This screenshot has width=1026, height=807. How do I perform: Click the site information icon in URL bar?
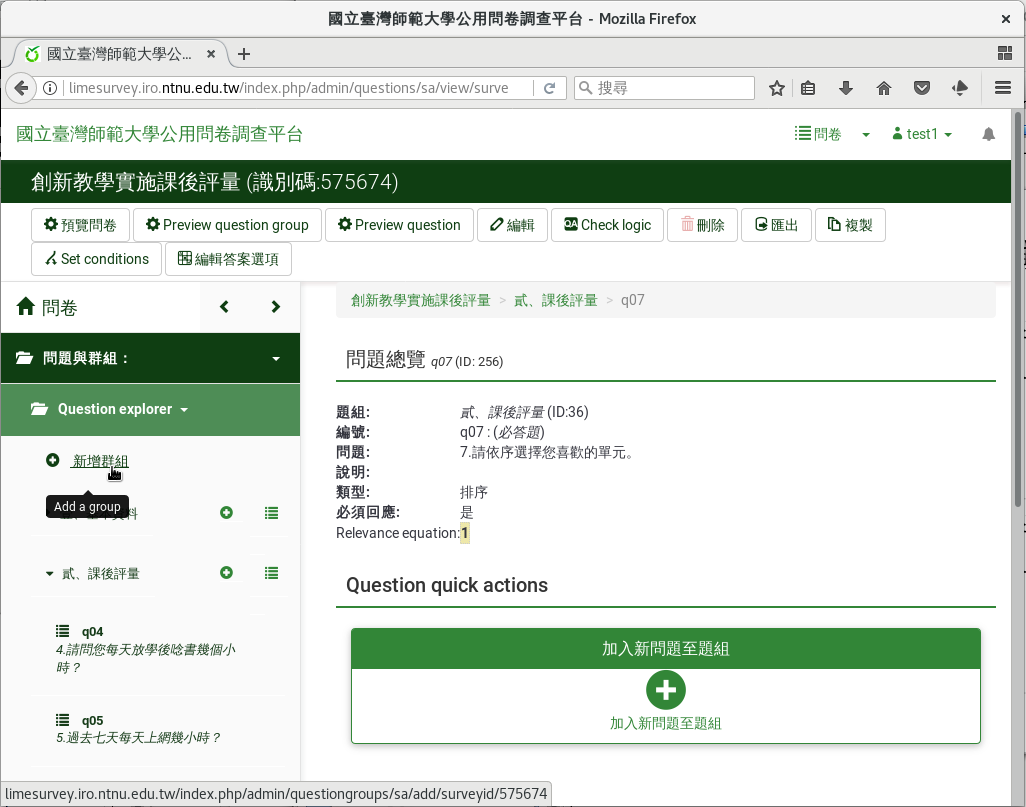[x=50, y=88]
